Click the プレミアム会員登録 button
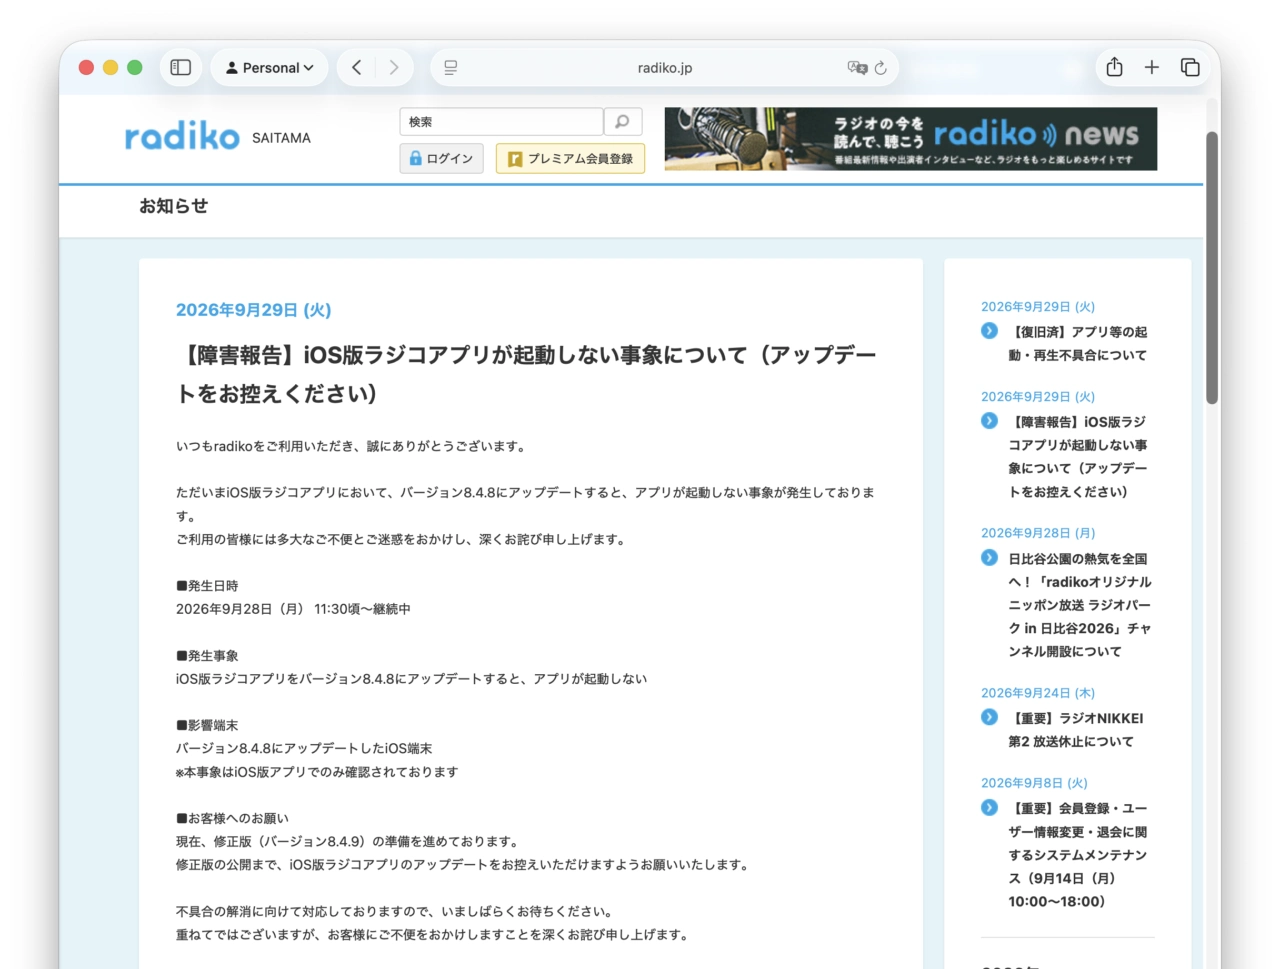This screenshot has width=1280, height=969. tap(570, 158)
